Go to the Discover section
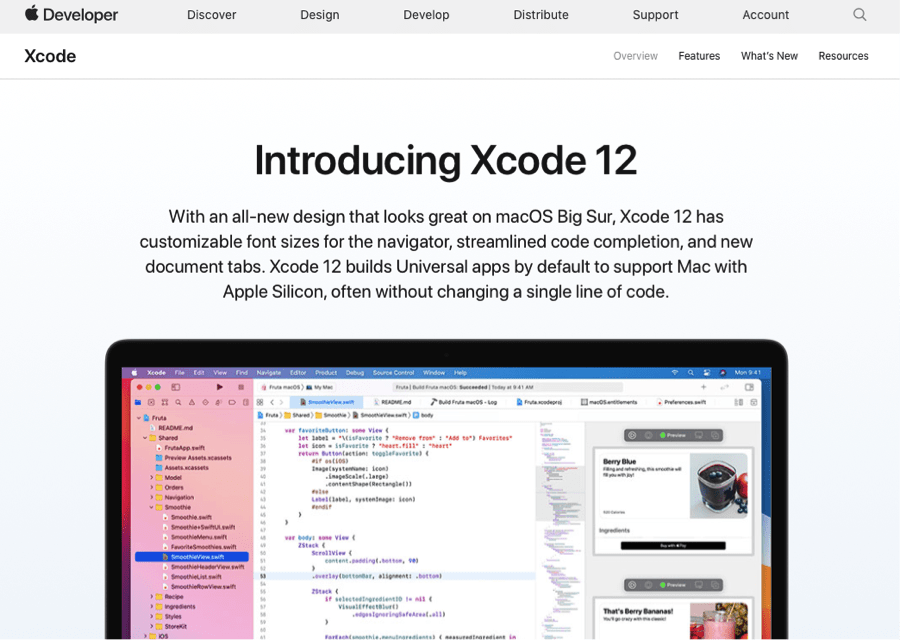900x640 pixels. [x=211, y=15]
